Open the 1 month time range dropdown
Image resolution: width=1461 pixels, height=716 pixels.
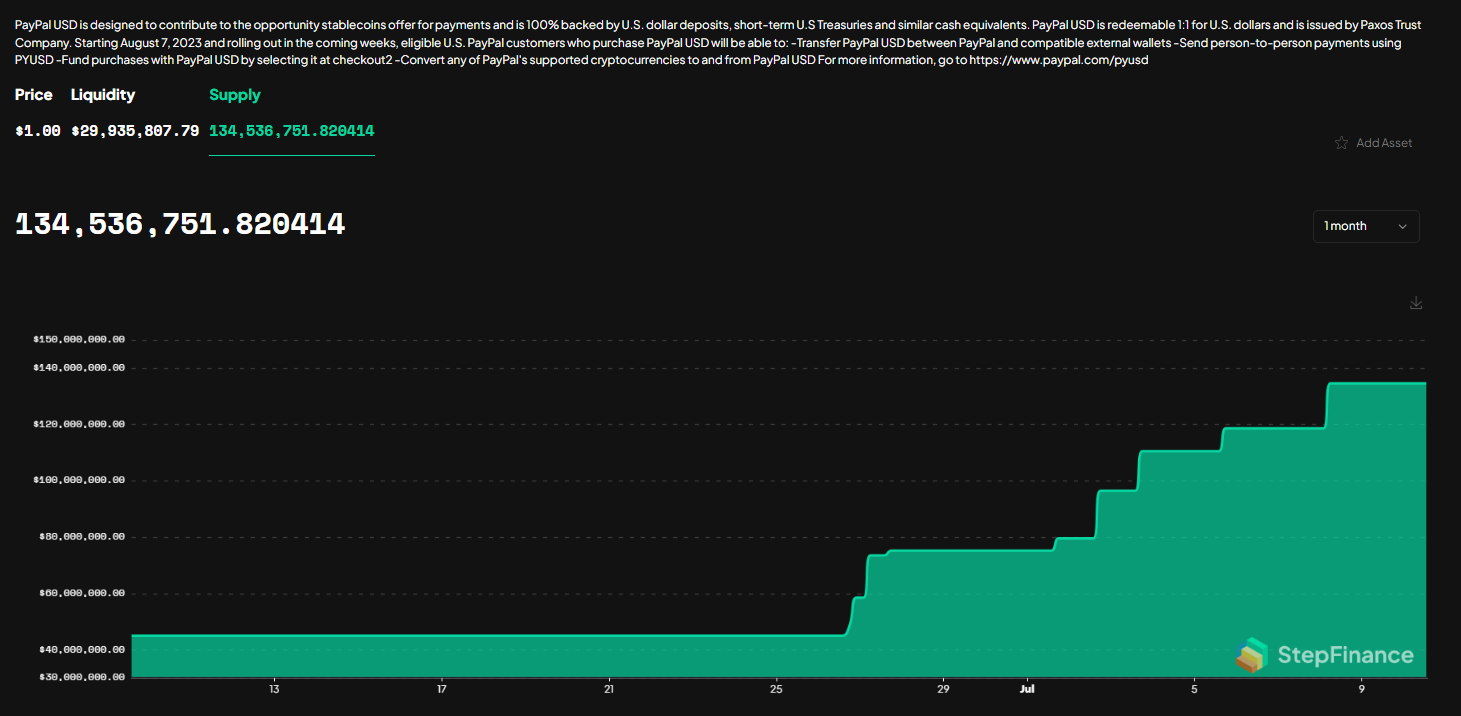pos(1366,226)
